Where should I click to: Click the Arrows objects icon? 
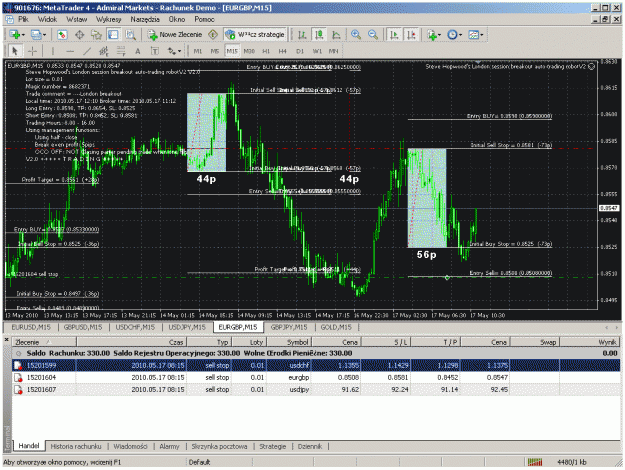click(171, 51)
